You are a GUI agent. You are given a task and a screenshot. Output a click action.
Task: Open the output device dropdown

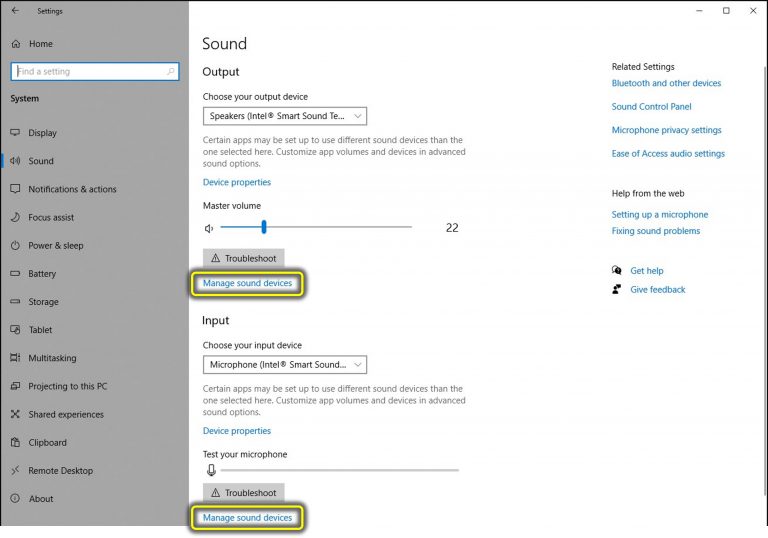tap(285, 116)
